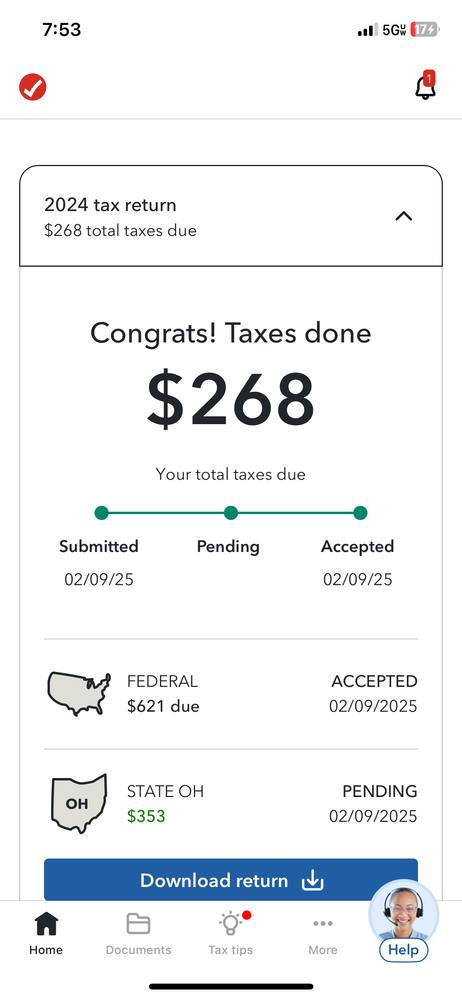Tap the battery status indicator

coord(424,29)
